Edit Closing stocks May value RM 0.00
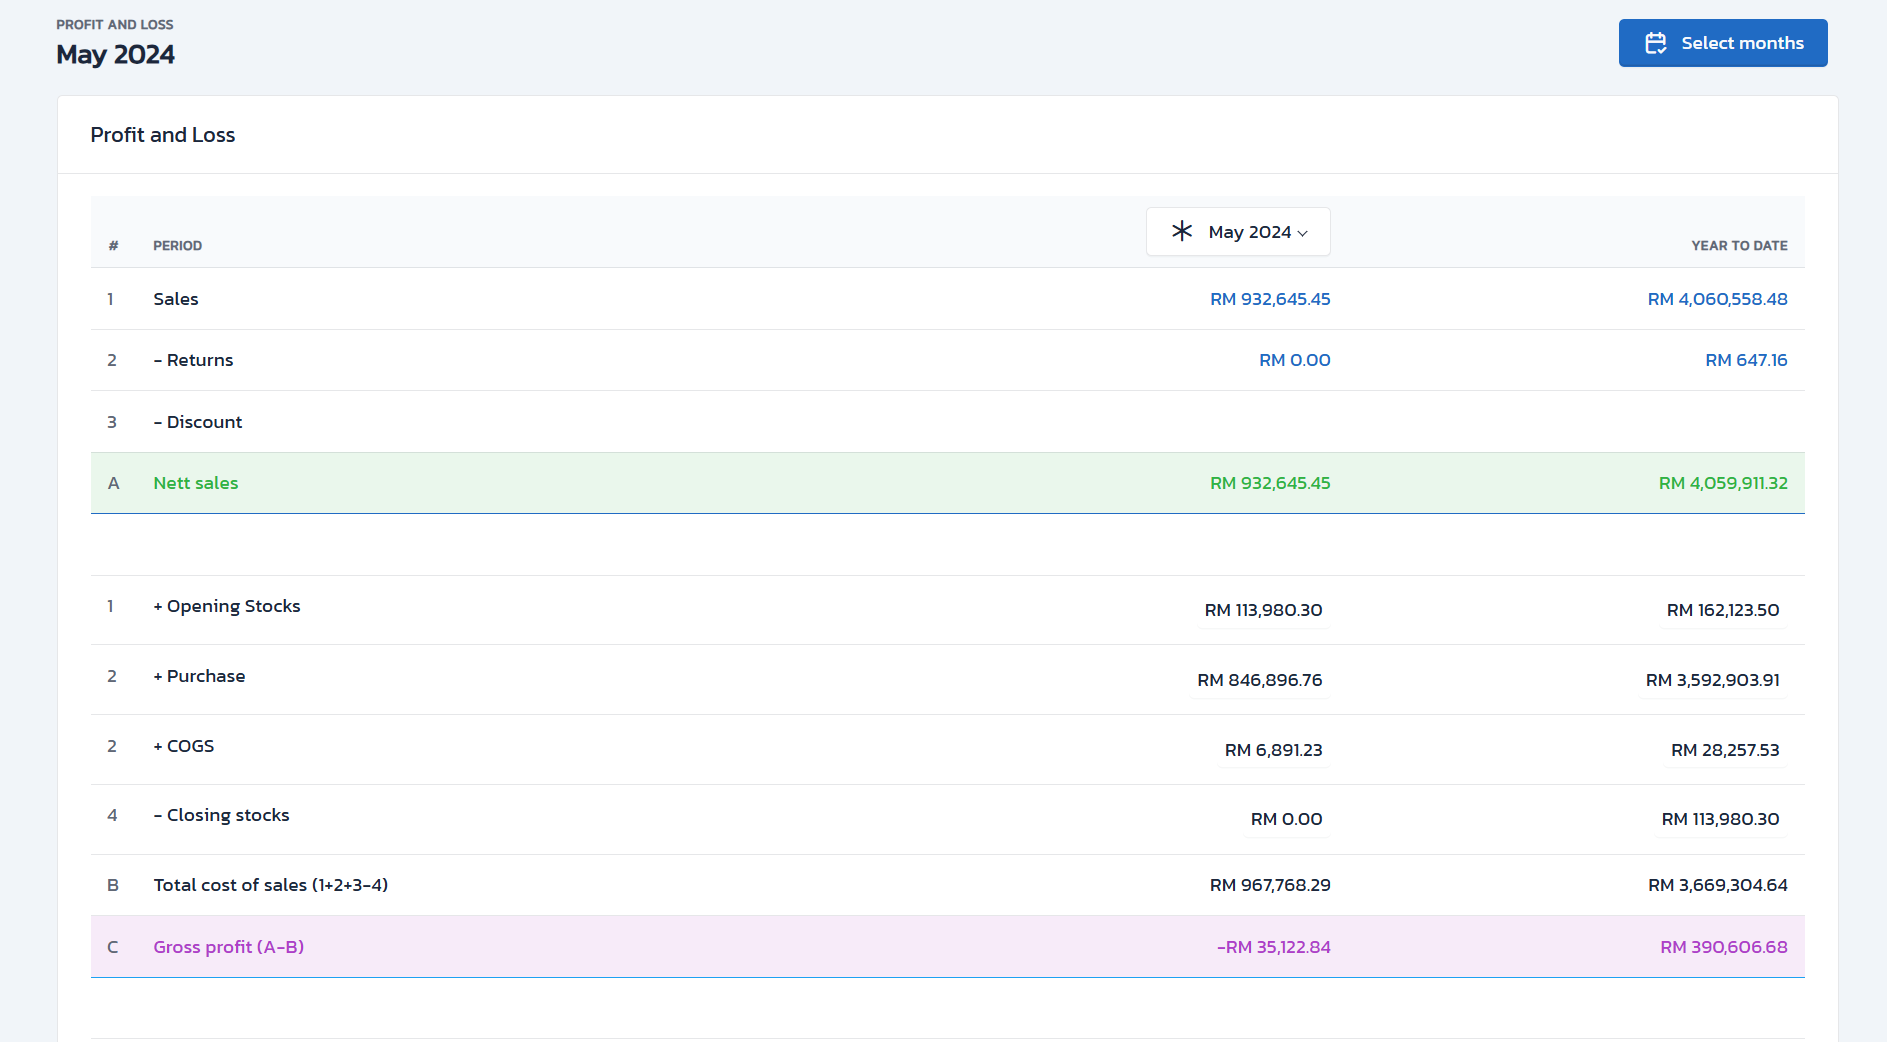The width and height of the screenshot is (1887, 1042). tap(1286, 819)
